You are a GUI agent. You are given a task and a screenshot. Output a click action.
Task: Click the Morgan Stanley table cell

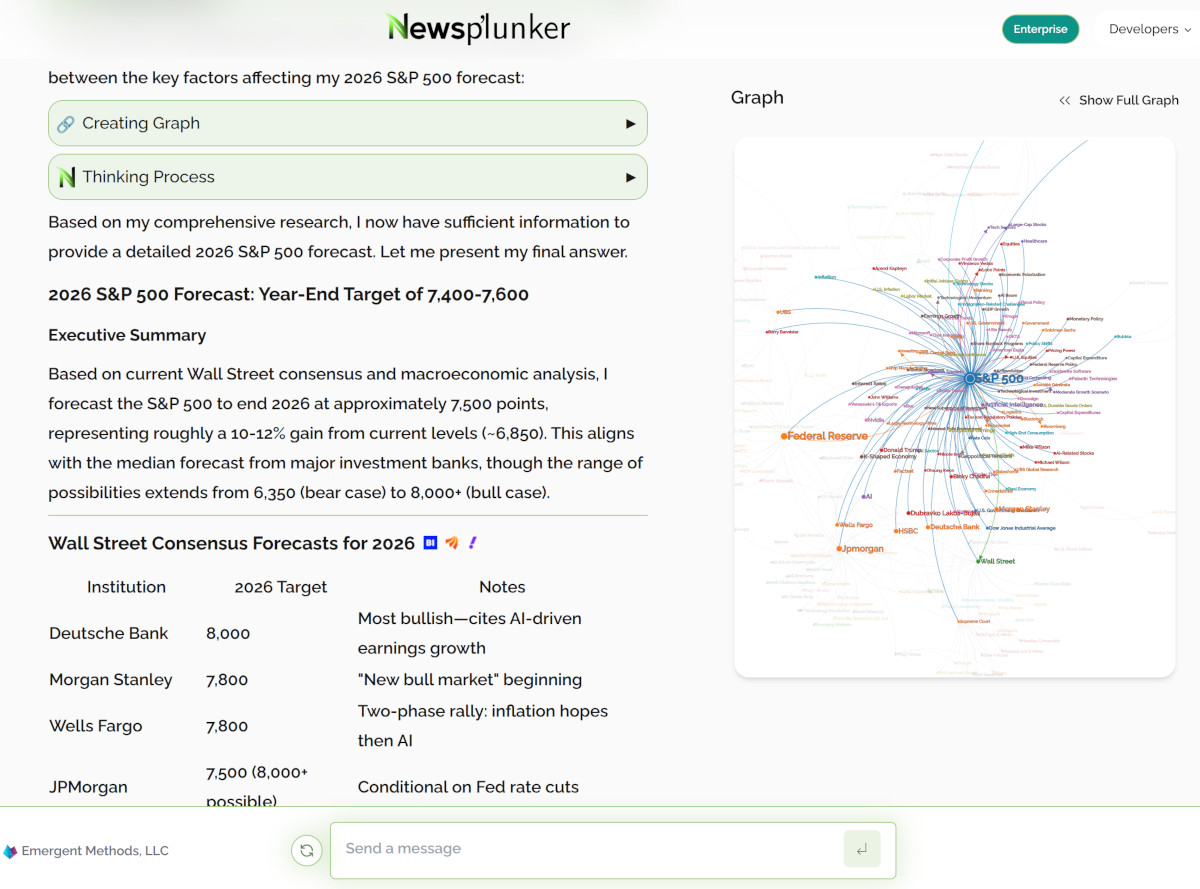111,680
